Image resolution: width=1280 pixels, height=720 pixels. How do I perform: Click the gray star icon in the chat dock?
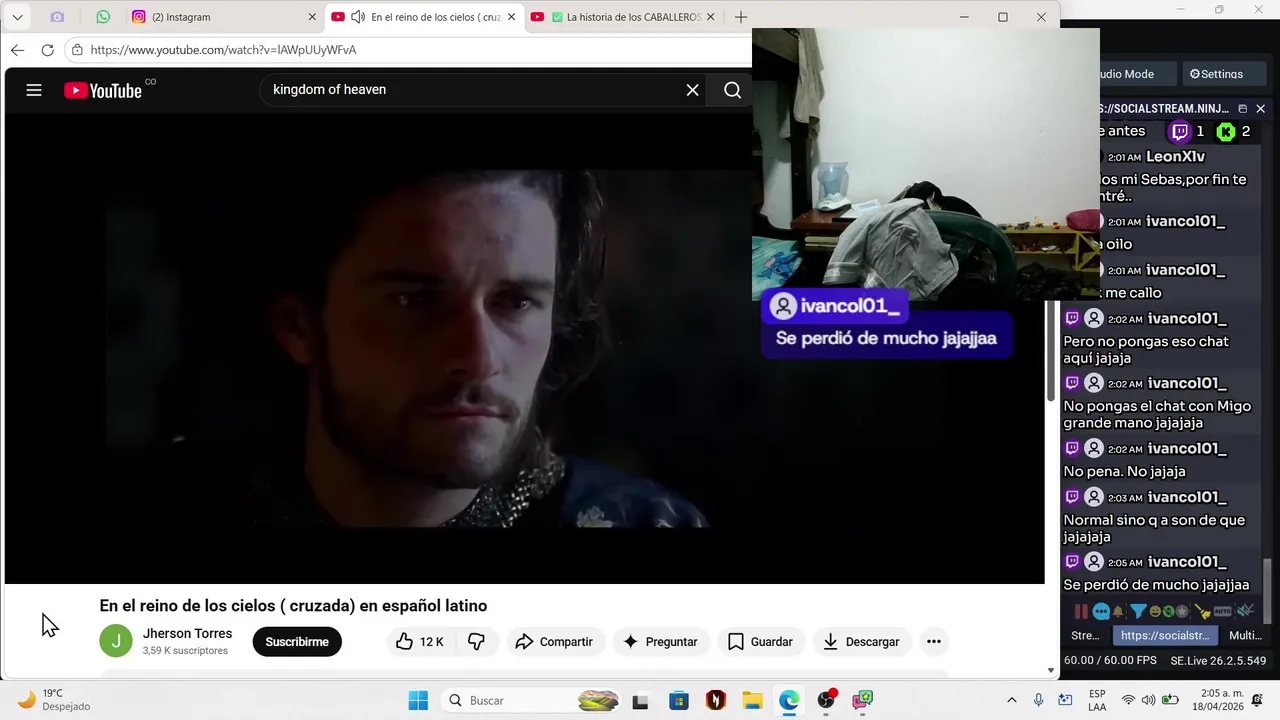tap(1182, 611)
